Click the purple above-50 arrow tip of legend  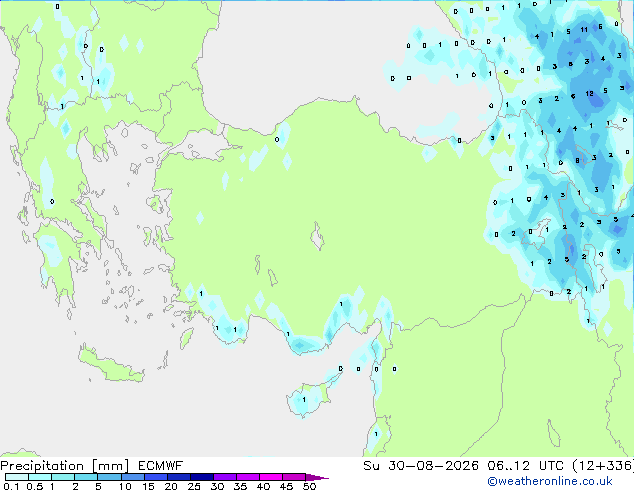point(317,477)
